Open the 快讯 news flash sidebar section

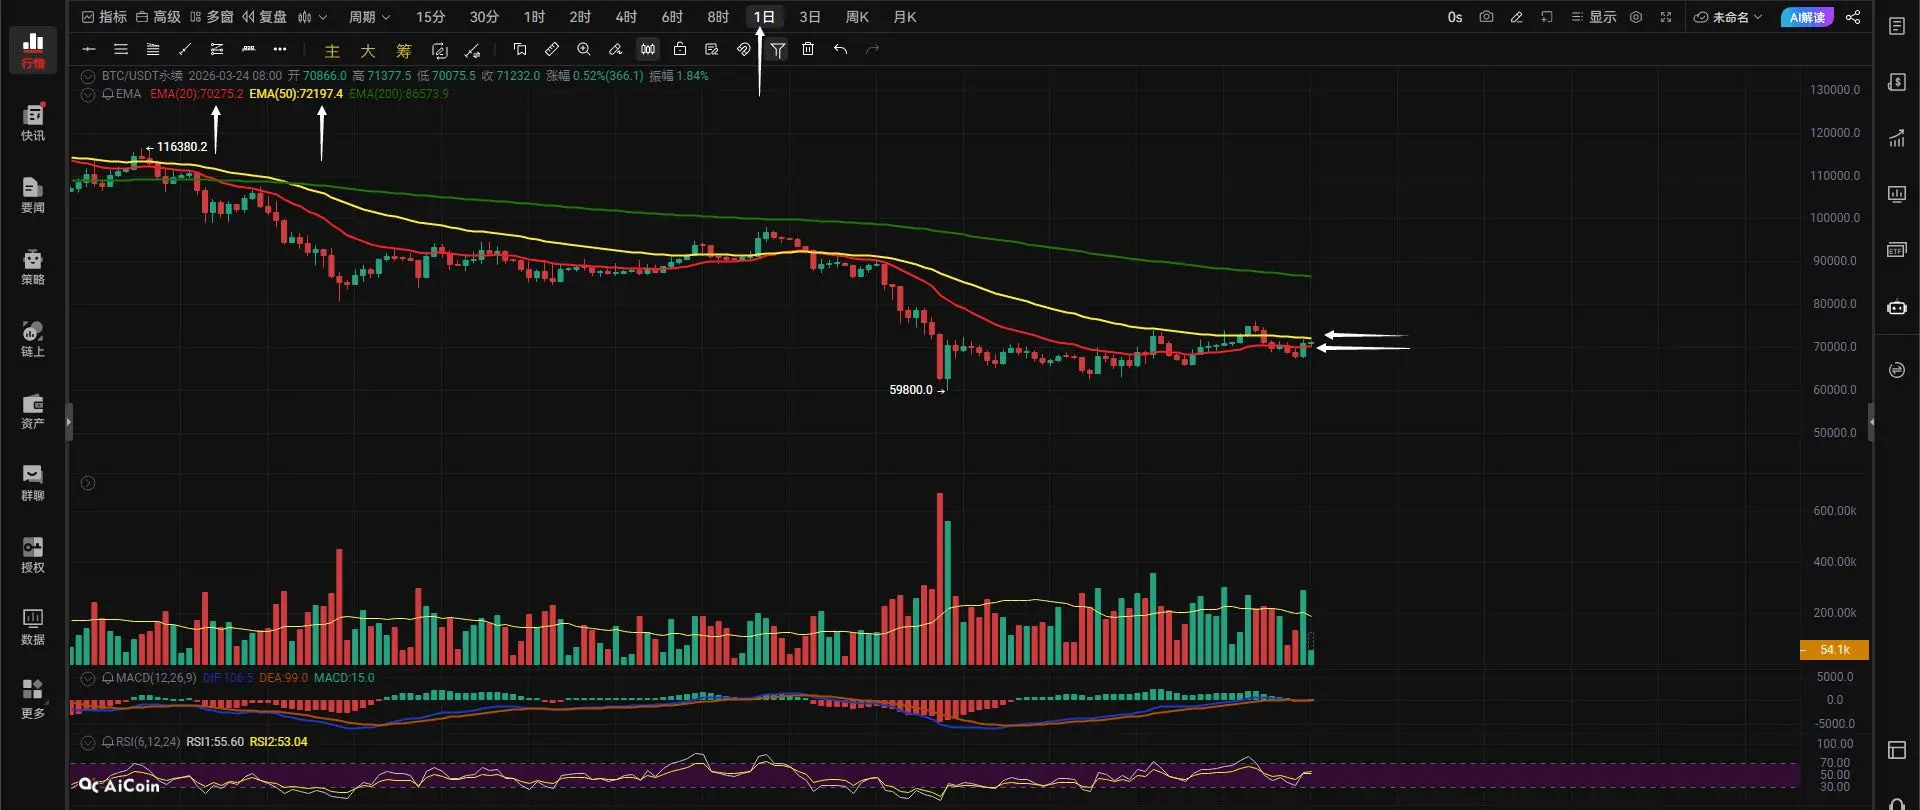pos(33,122)
